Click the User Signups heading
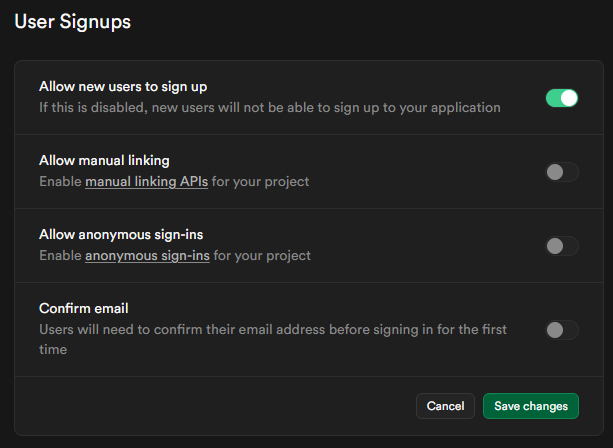Screen dimensions: 613x448 click(72, 21)
